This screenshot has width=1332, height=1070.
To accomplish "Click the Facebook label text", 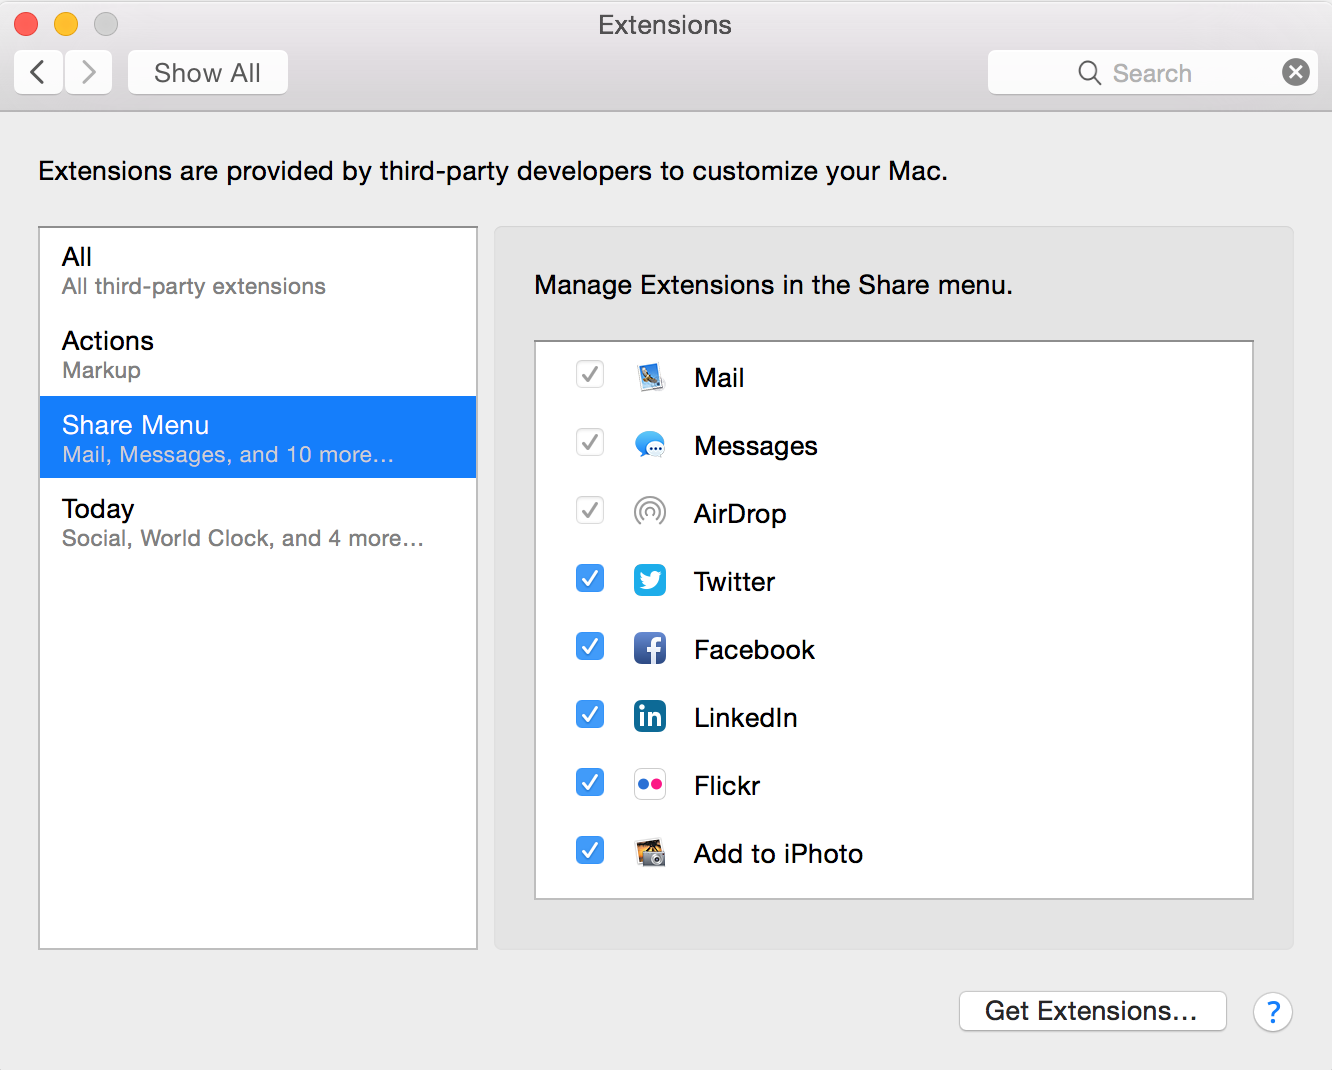I will point(754,649).
